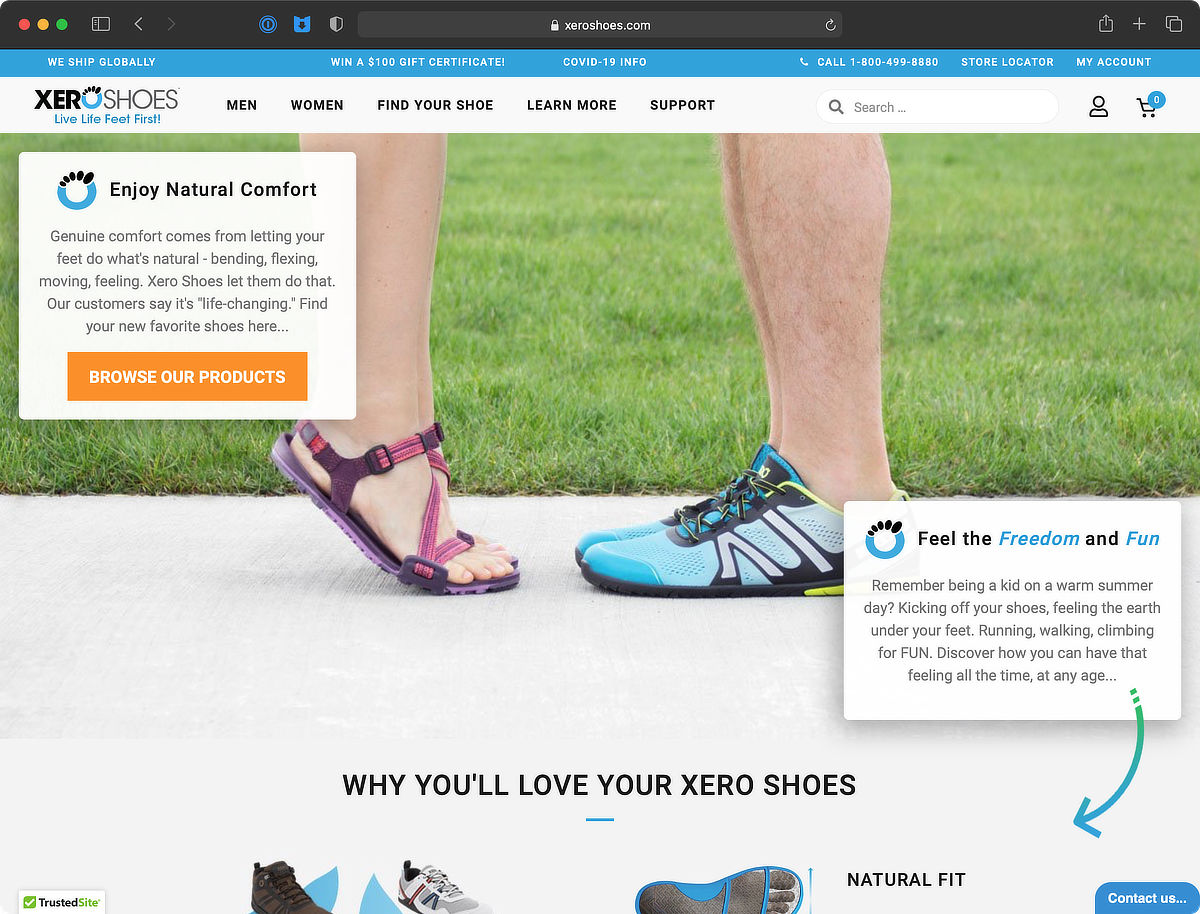Open the LEARN MORE menu
The height and width of the screenshot is (914, 1200).
click(x=572, y=105)
